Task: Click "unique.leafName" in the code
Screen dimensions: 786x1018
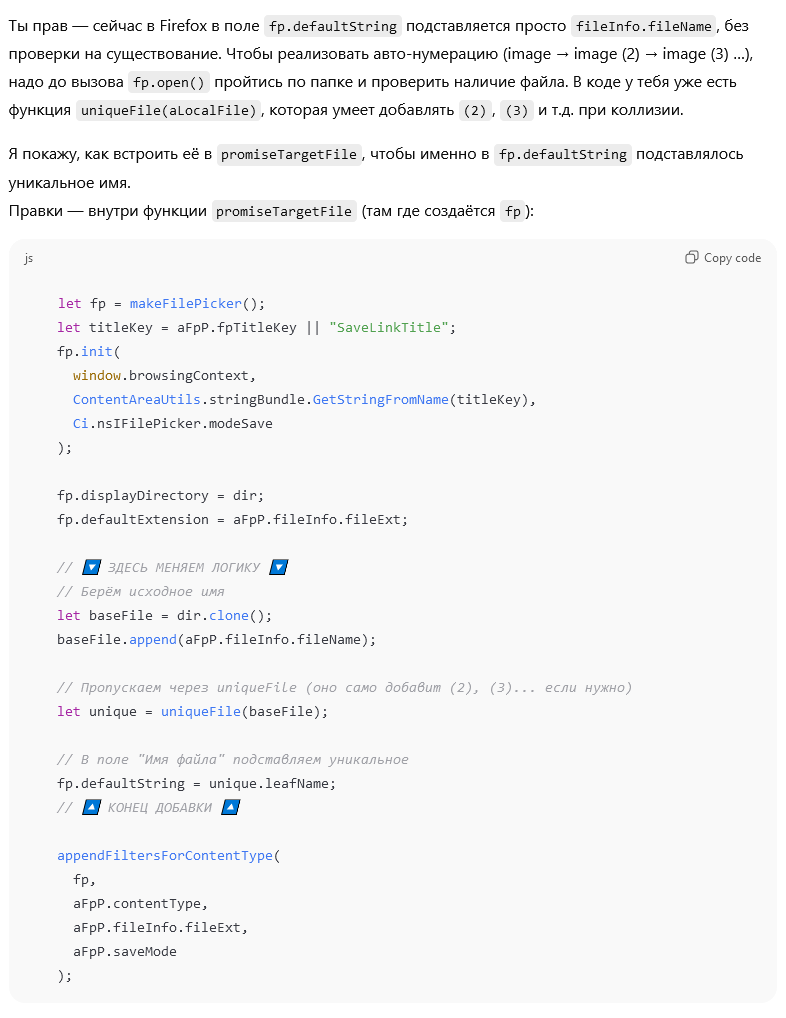Action: click(x=269, y=784)
